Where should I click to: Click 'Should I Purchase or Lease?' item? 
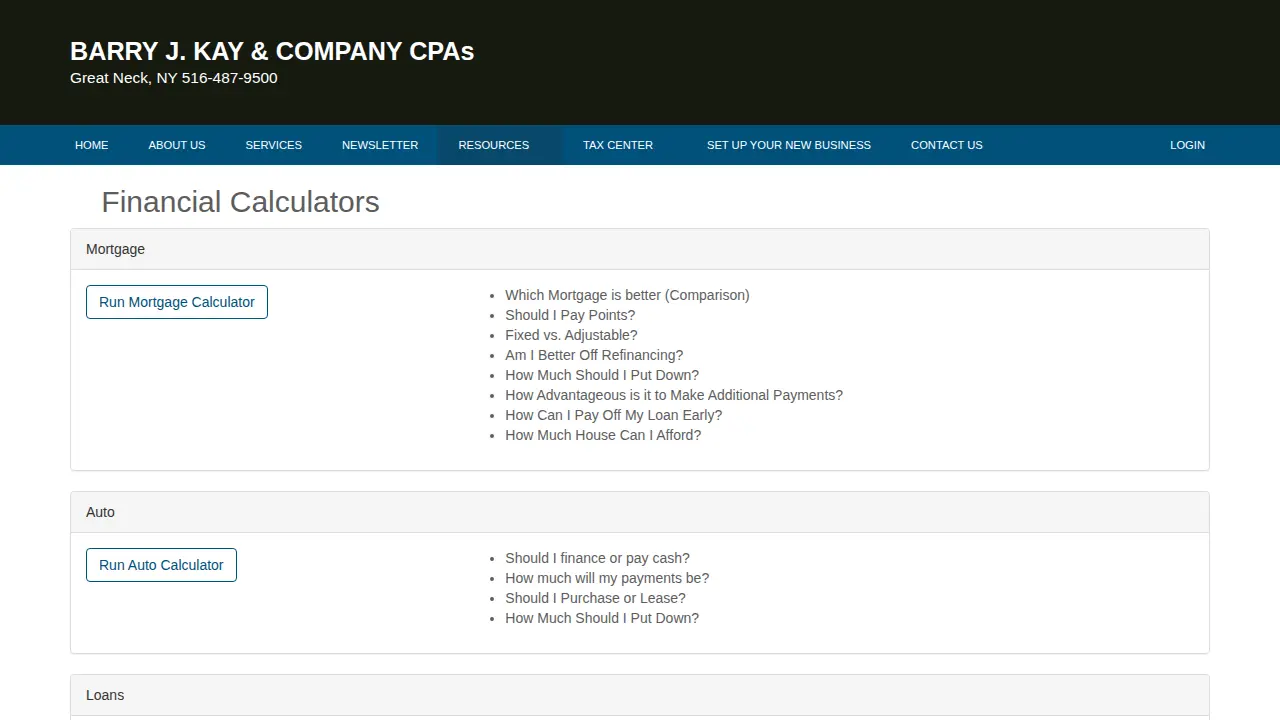coord(595,598)
